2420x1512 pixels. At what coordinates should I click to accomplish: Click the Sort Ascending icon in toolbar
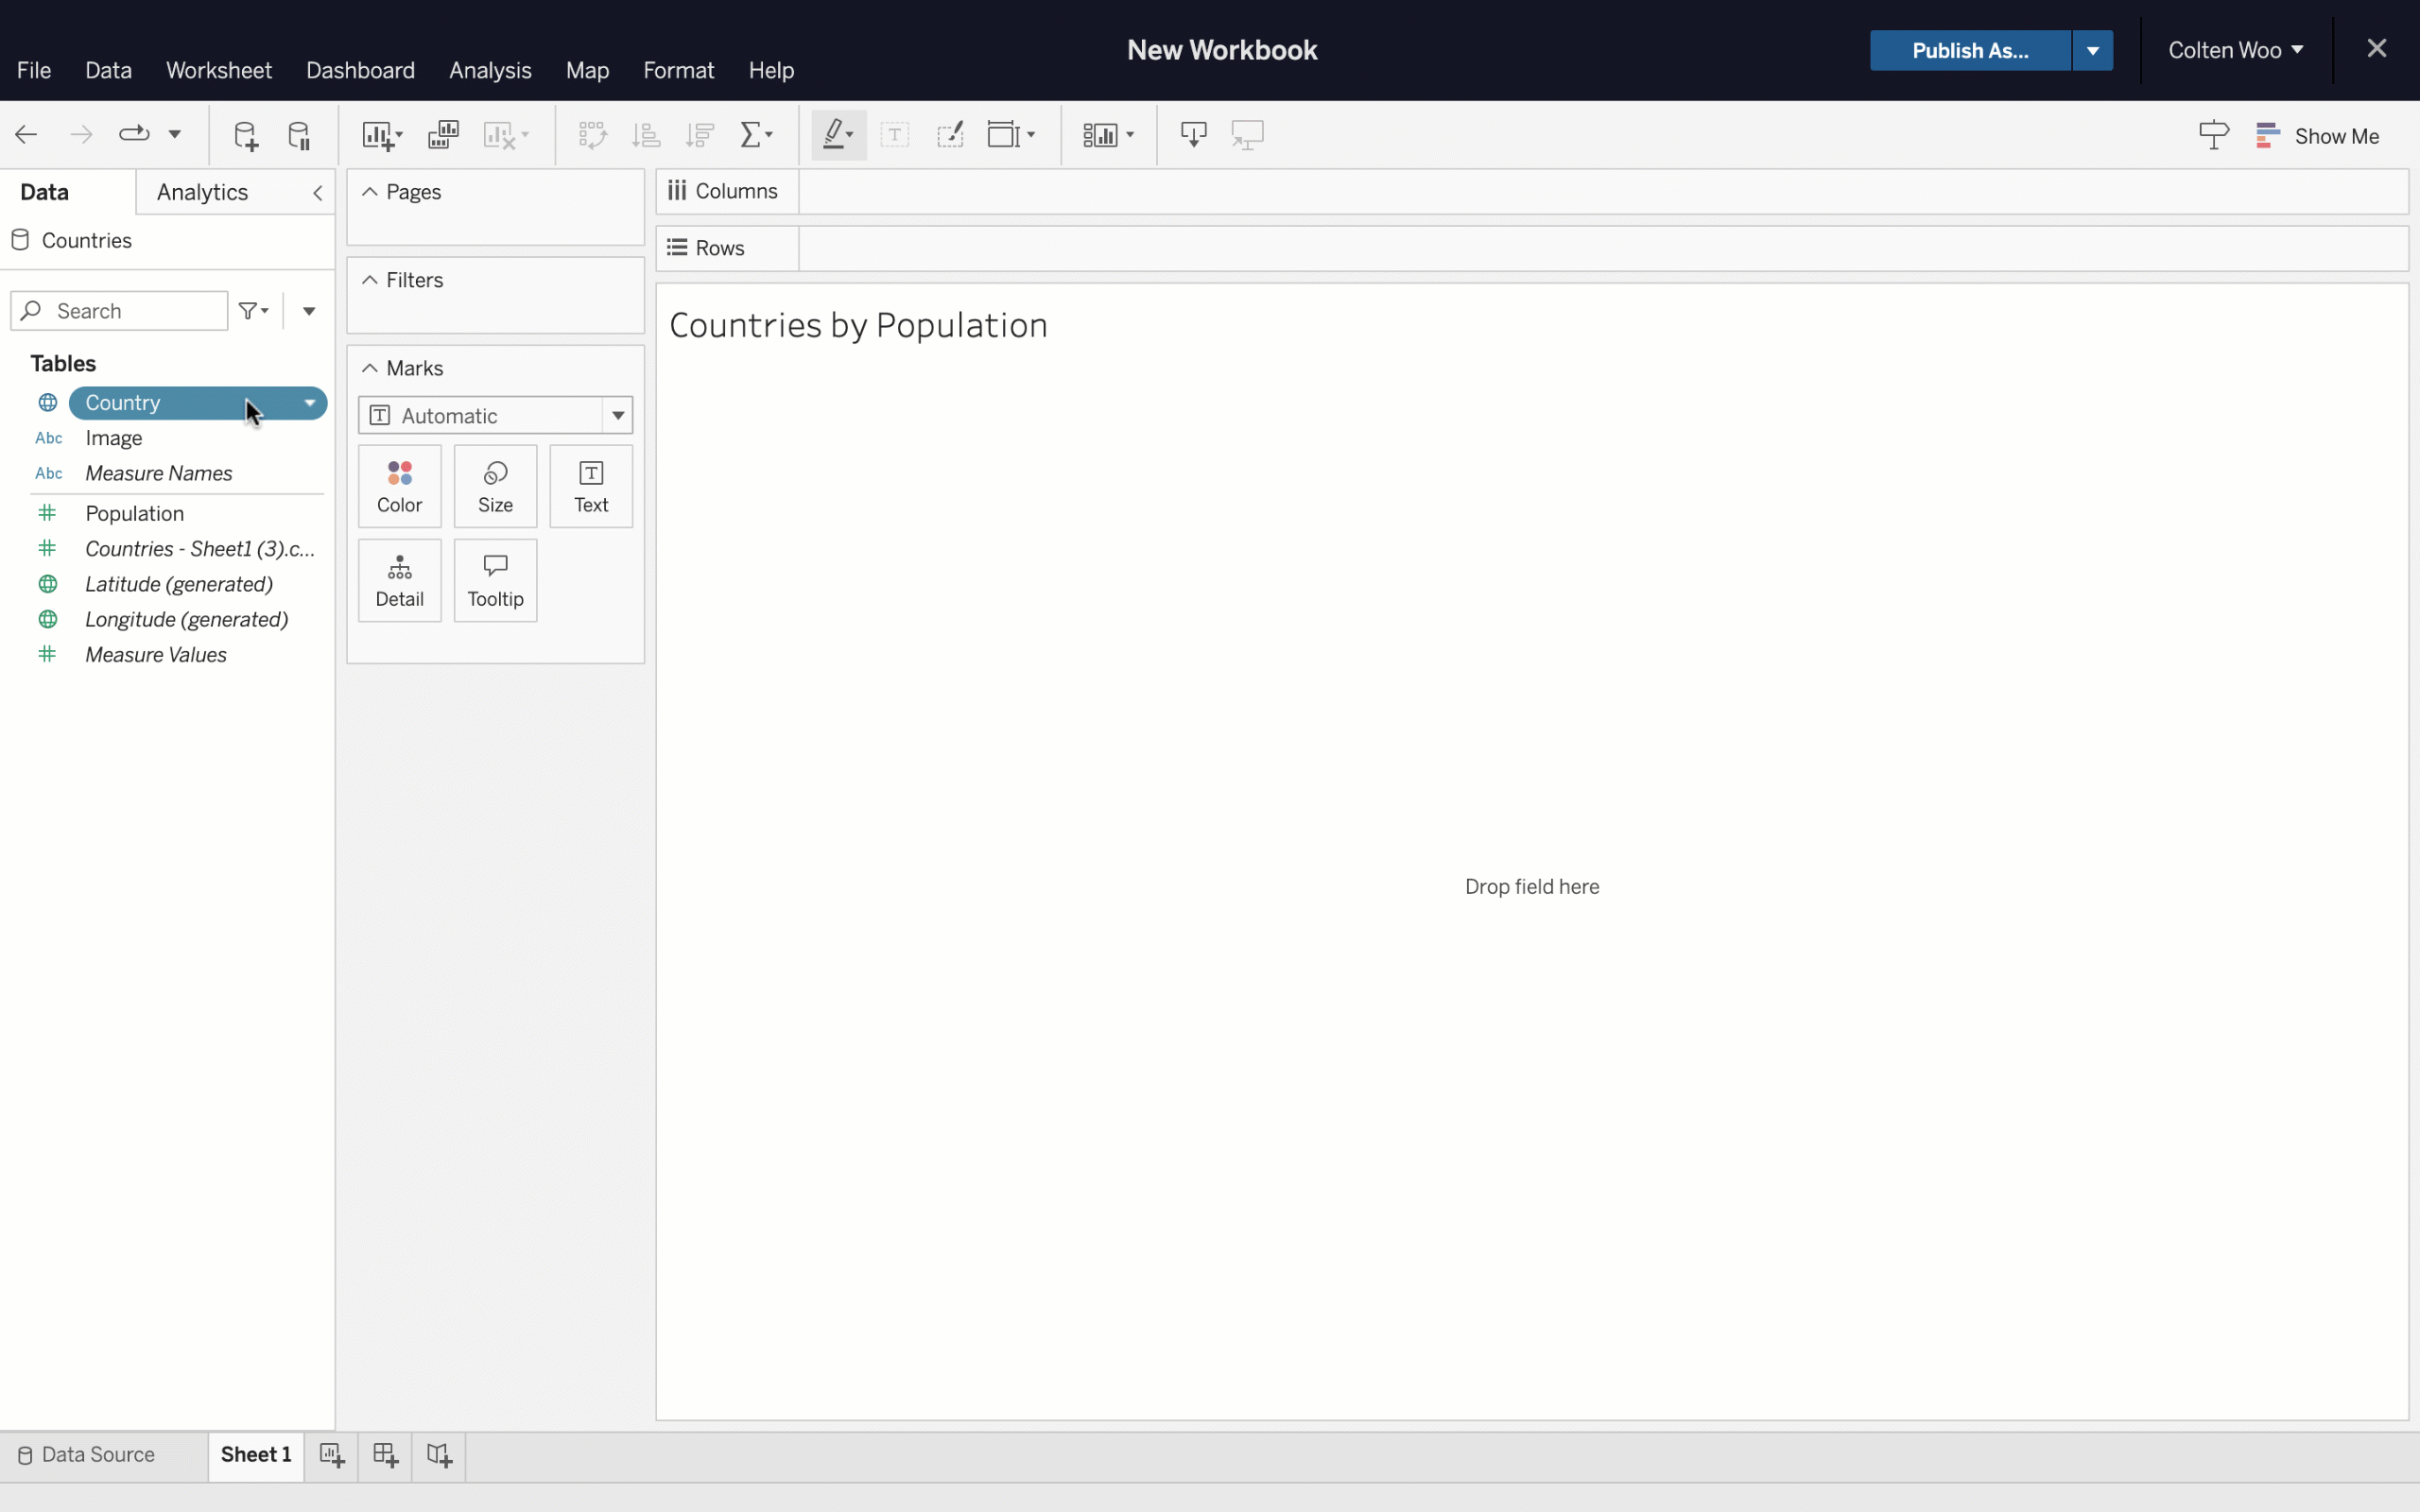(x=647, y=134)
